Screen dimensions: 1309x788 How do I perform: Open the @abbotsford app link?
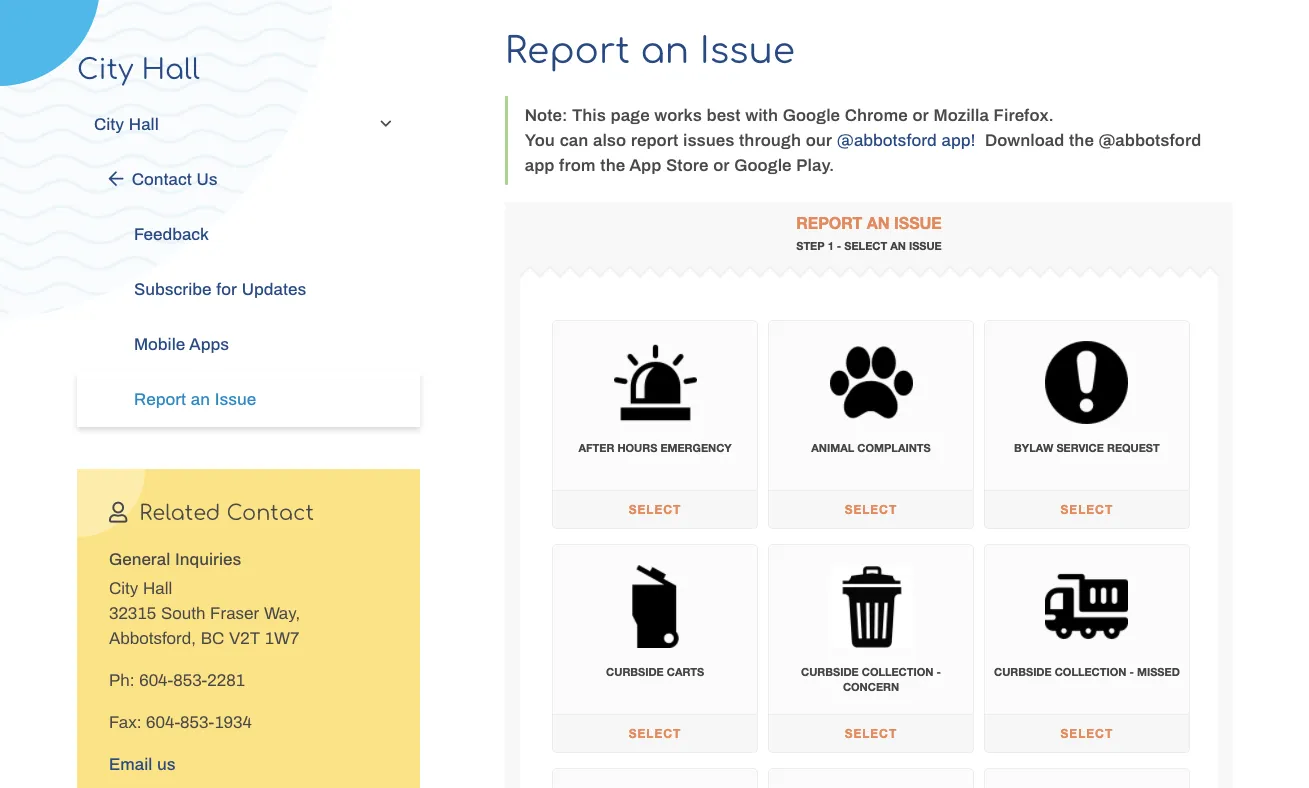coord(906,140)
